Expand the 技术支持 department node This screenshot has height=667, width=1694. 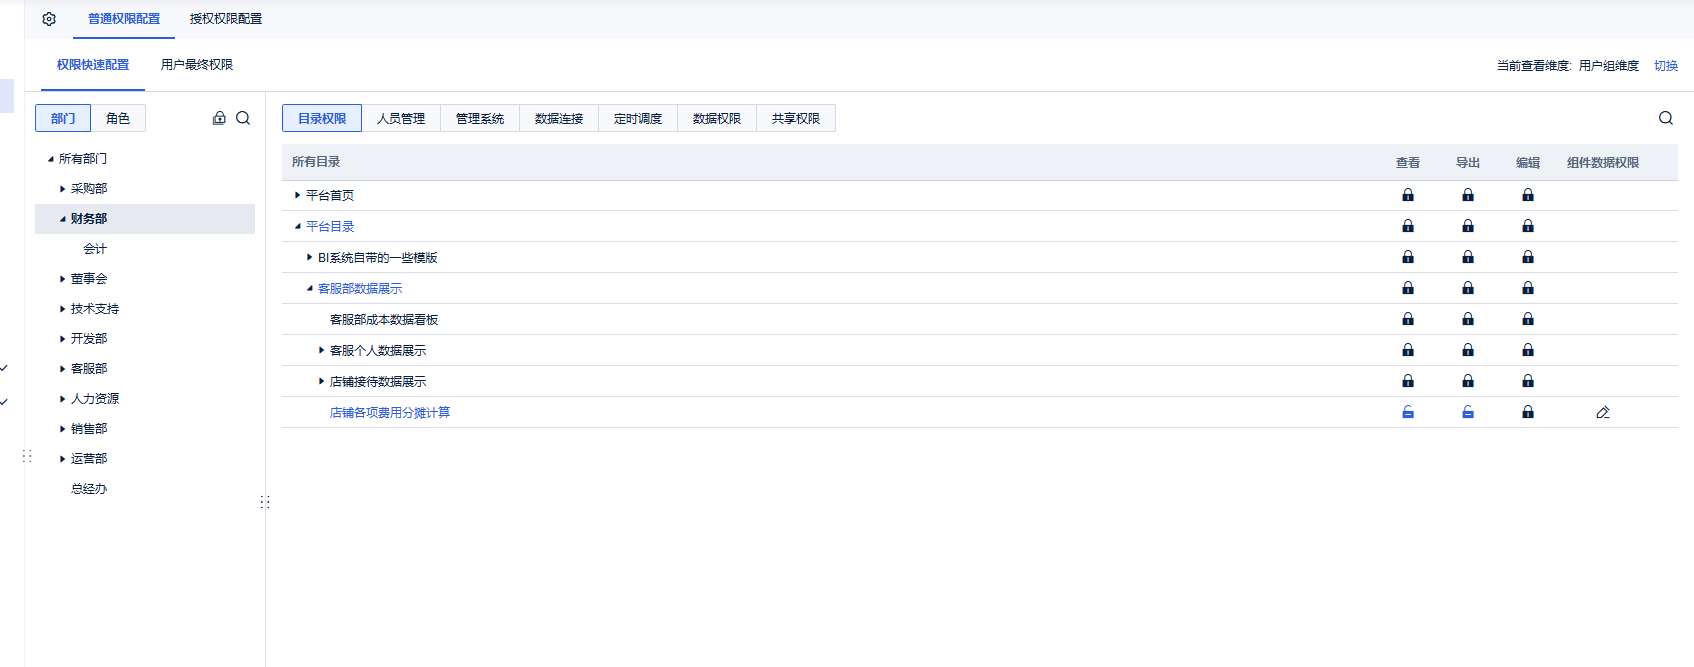(63, 309)
